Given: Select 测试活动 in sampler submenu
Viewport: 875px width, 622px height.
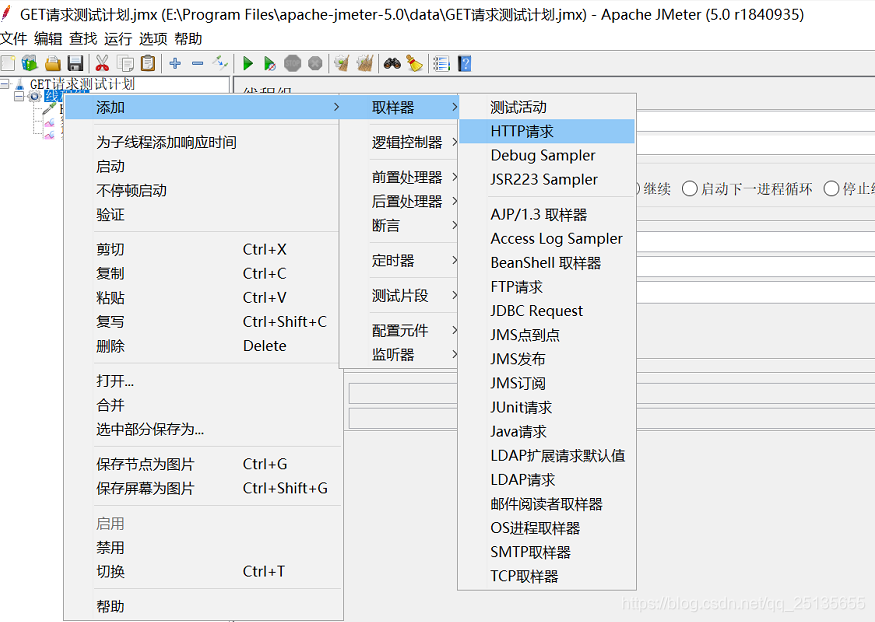Looking at the screenshot, I should 547,107.
